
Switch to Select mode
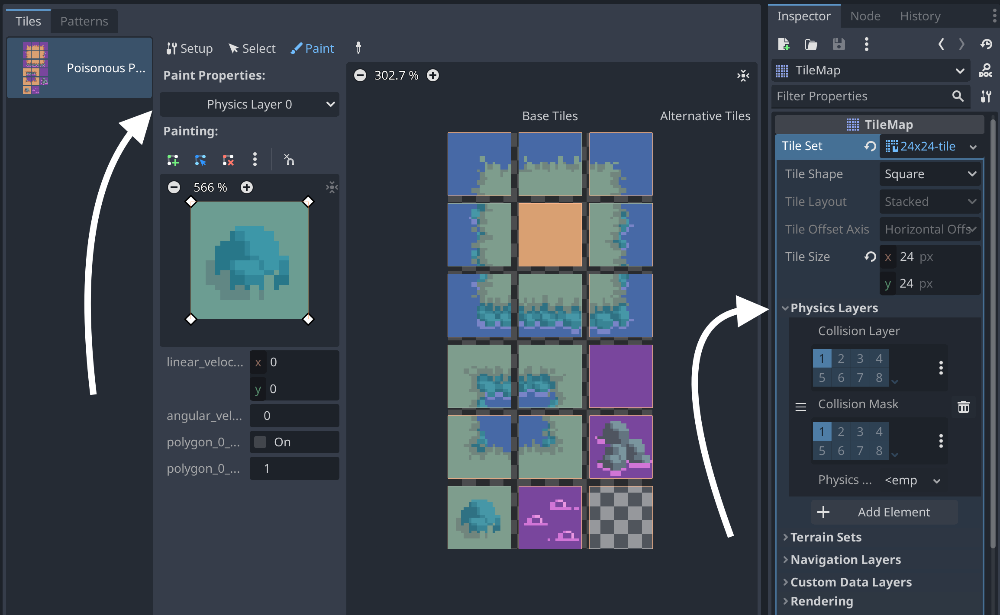[x=252, y=48]
